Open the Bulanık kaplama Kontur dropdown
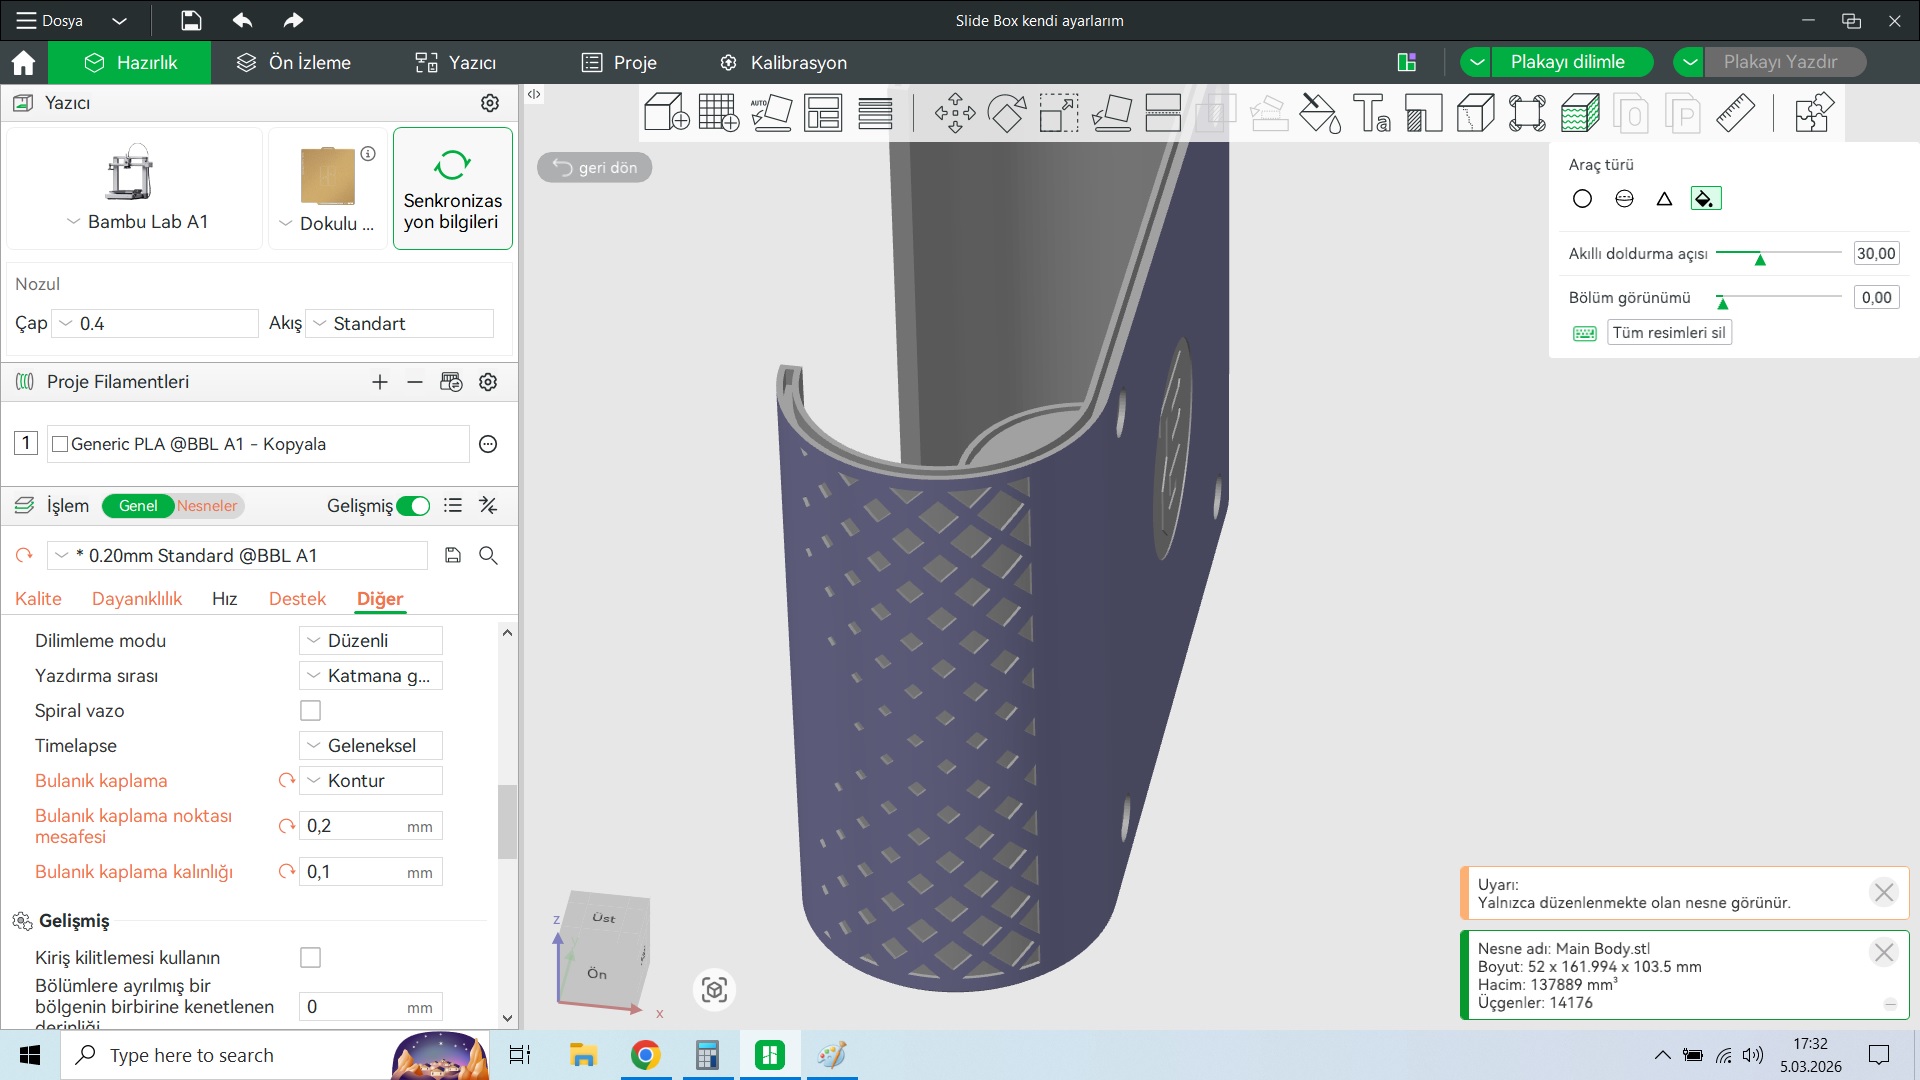Viewport: 1920px width, 1080px height. pos(371,781)
